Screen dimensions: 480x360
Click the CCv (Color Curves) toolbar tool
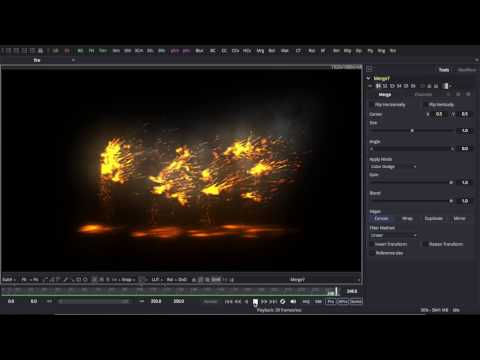coord(235,51)
